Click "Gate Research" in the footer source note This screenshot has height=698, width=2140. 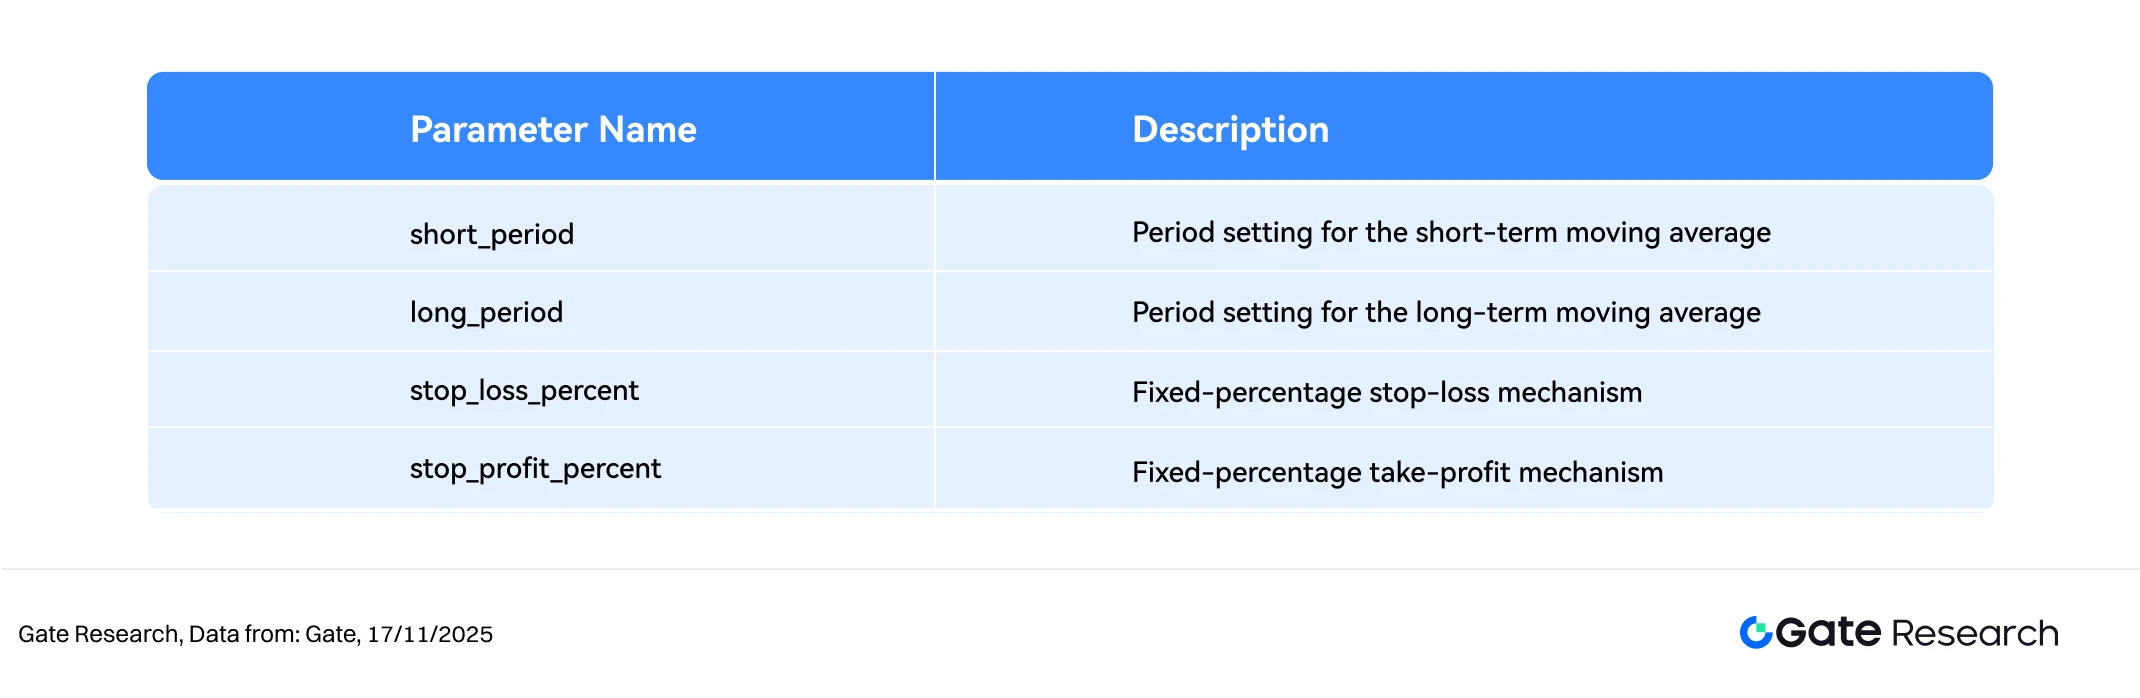(x=98, y=634)
